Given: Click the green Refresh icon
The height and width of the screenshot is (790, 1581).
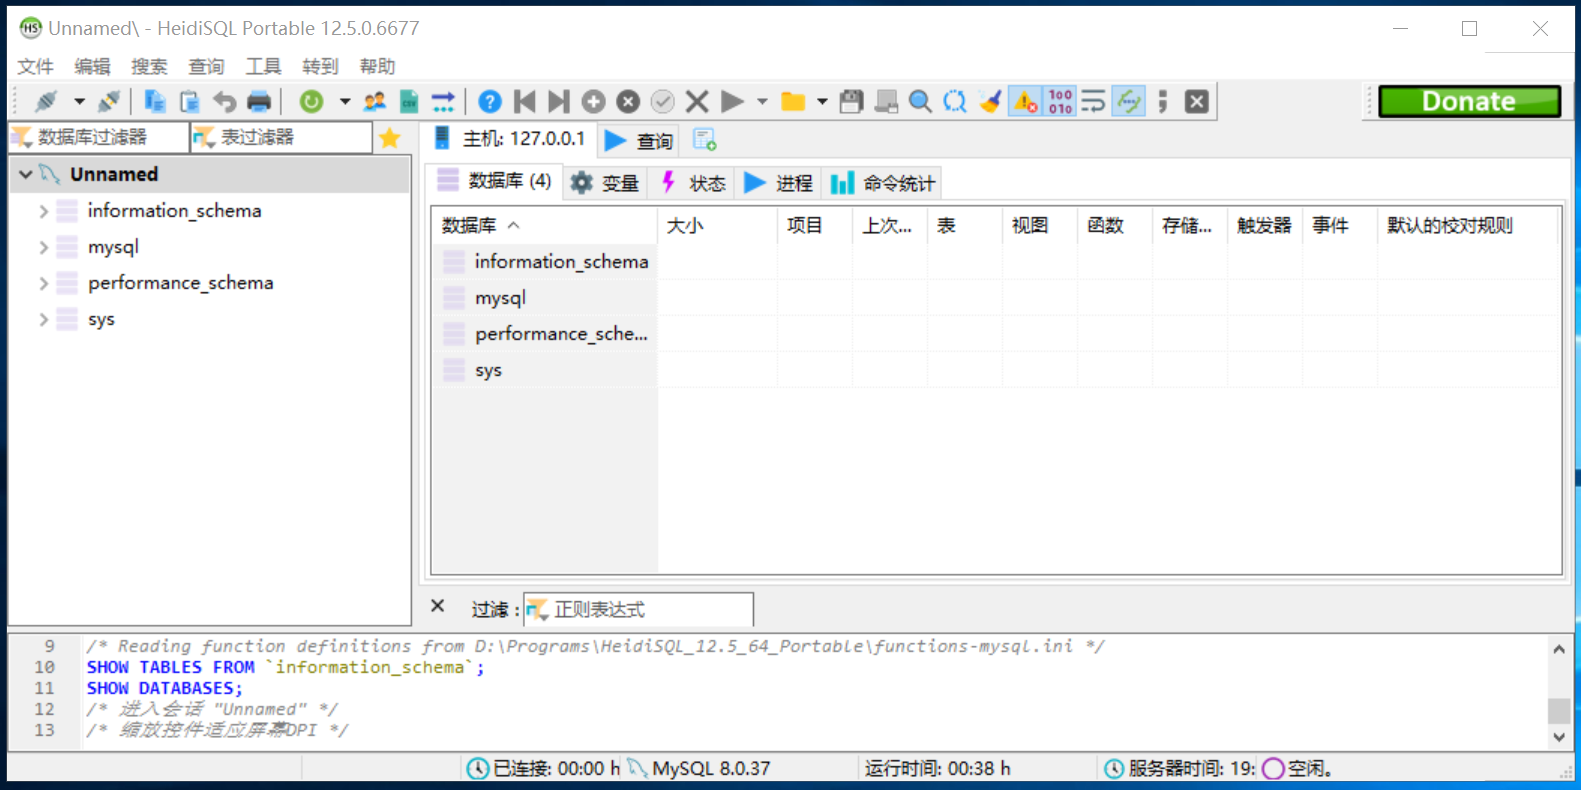Looking at the screenshot, I should 312,101.
